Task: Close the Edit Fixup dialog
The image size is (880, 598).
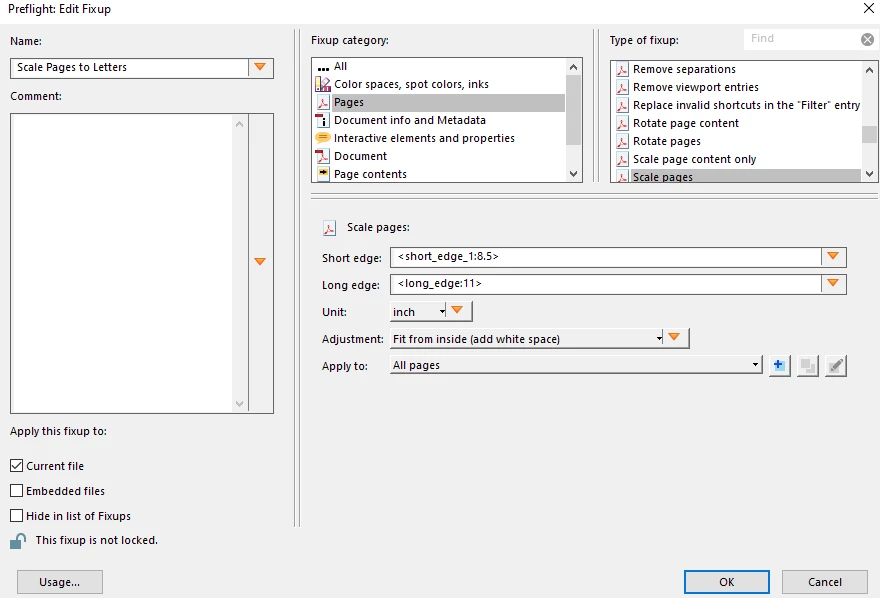Action: point(868,8)
